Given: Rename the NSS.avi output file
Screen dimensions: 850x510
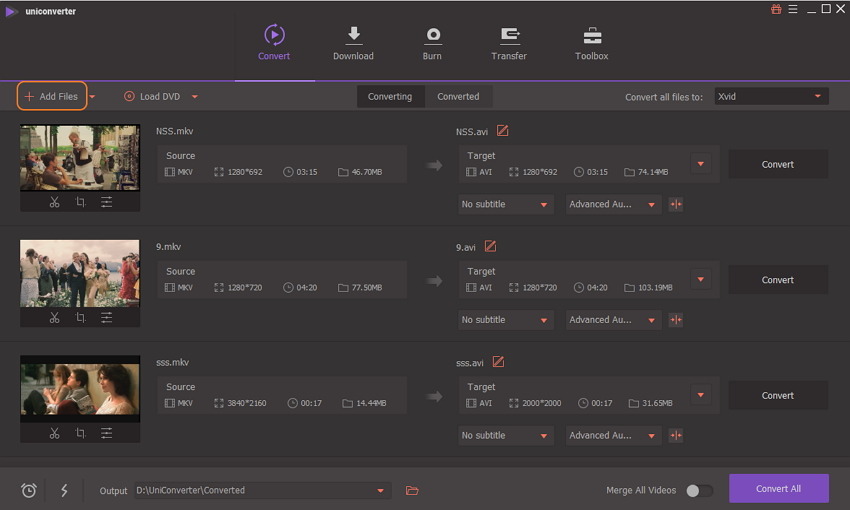Looking at the screenshot, I should tap(503, 131).
